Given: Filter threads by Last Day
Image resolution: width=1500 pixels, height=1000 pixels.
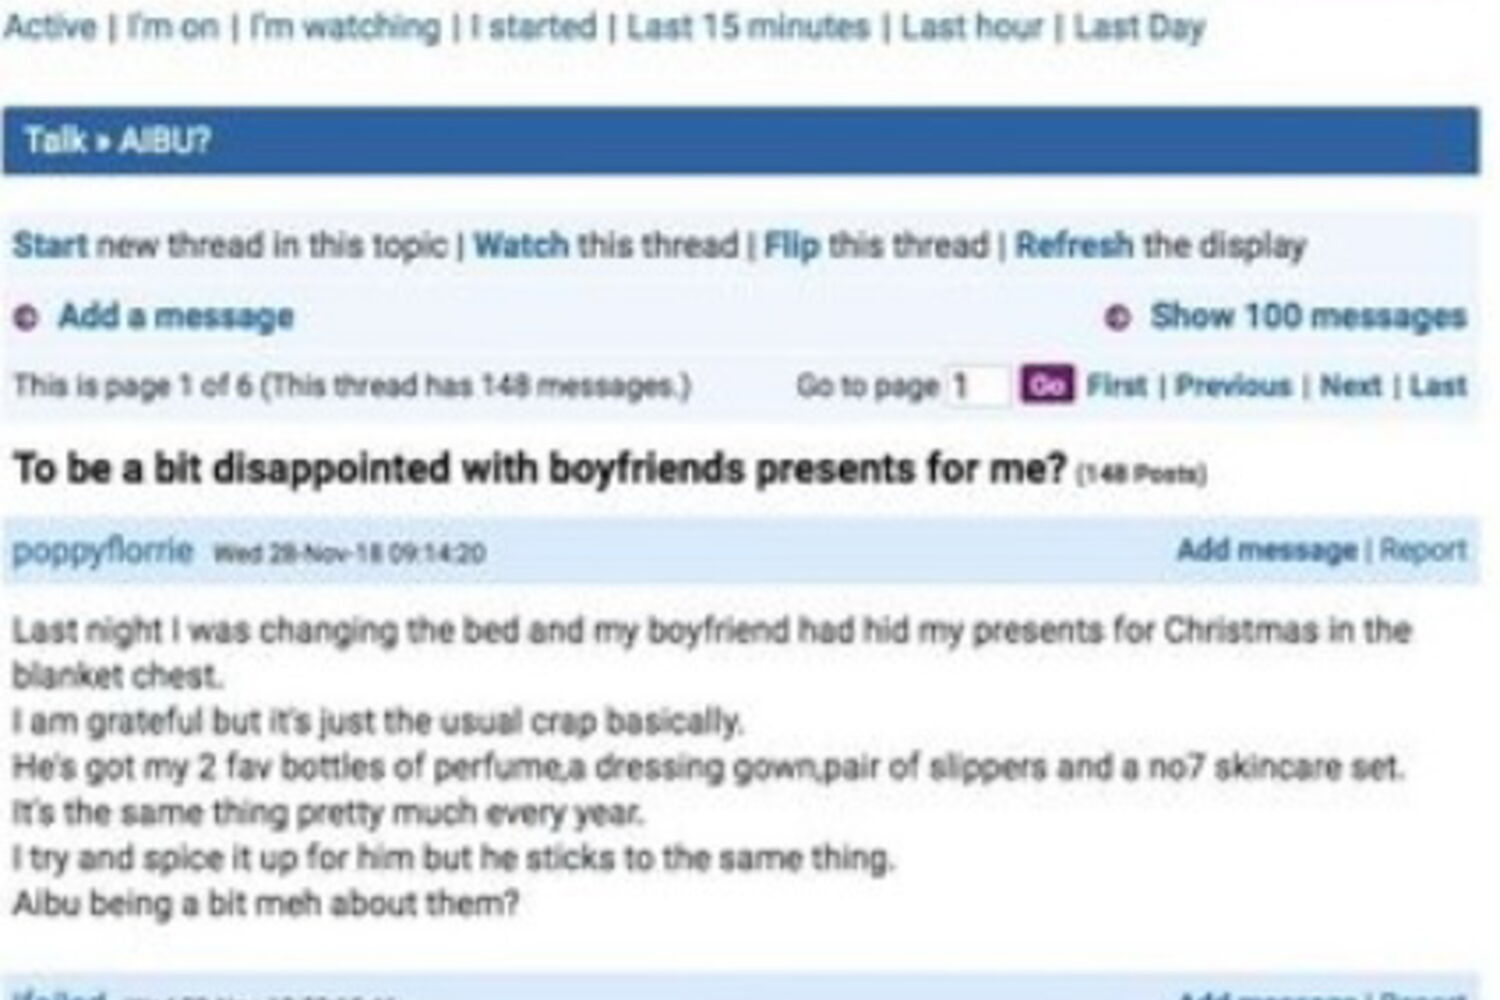Looking at the screenshot, I should 1139,27.
